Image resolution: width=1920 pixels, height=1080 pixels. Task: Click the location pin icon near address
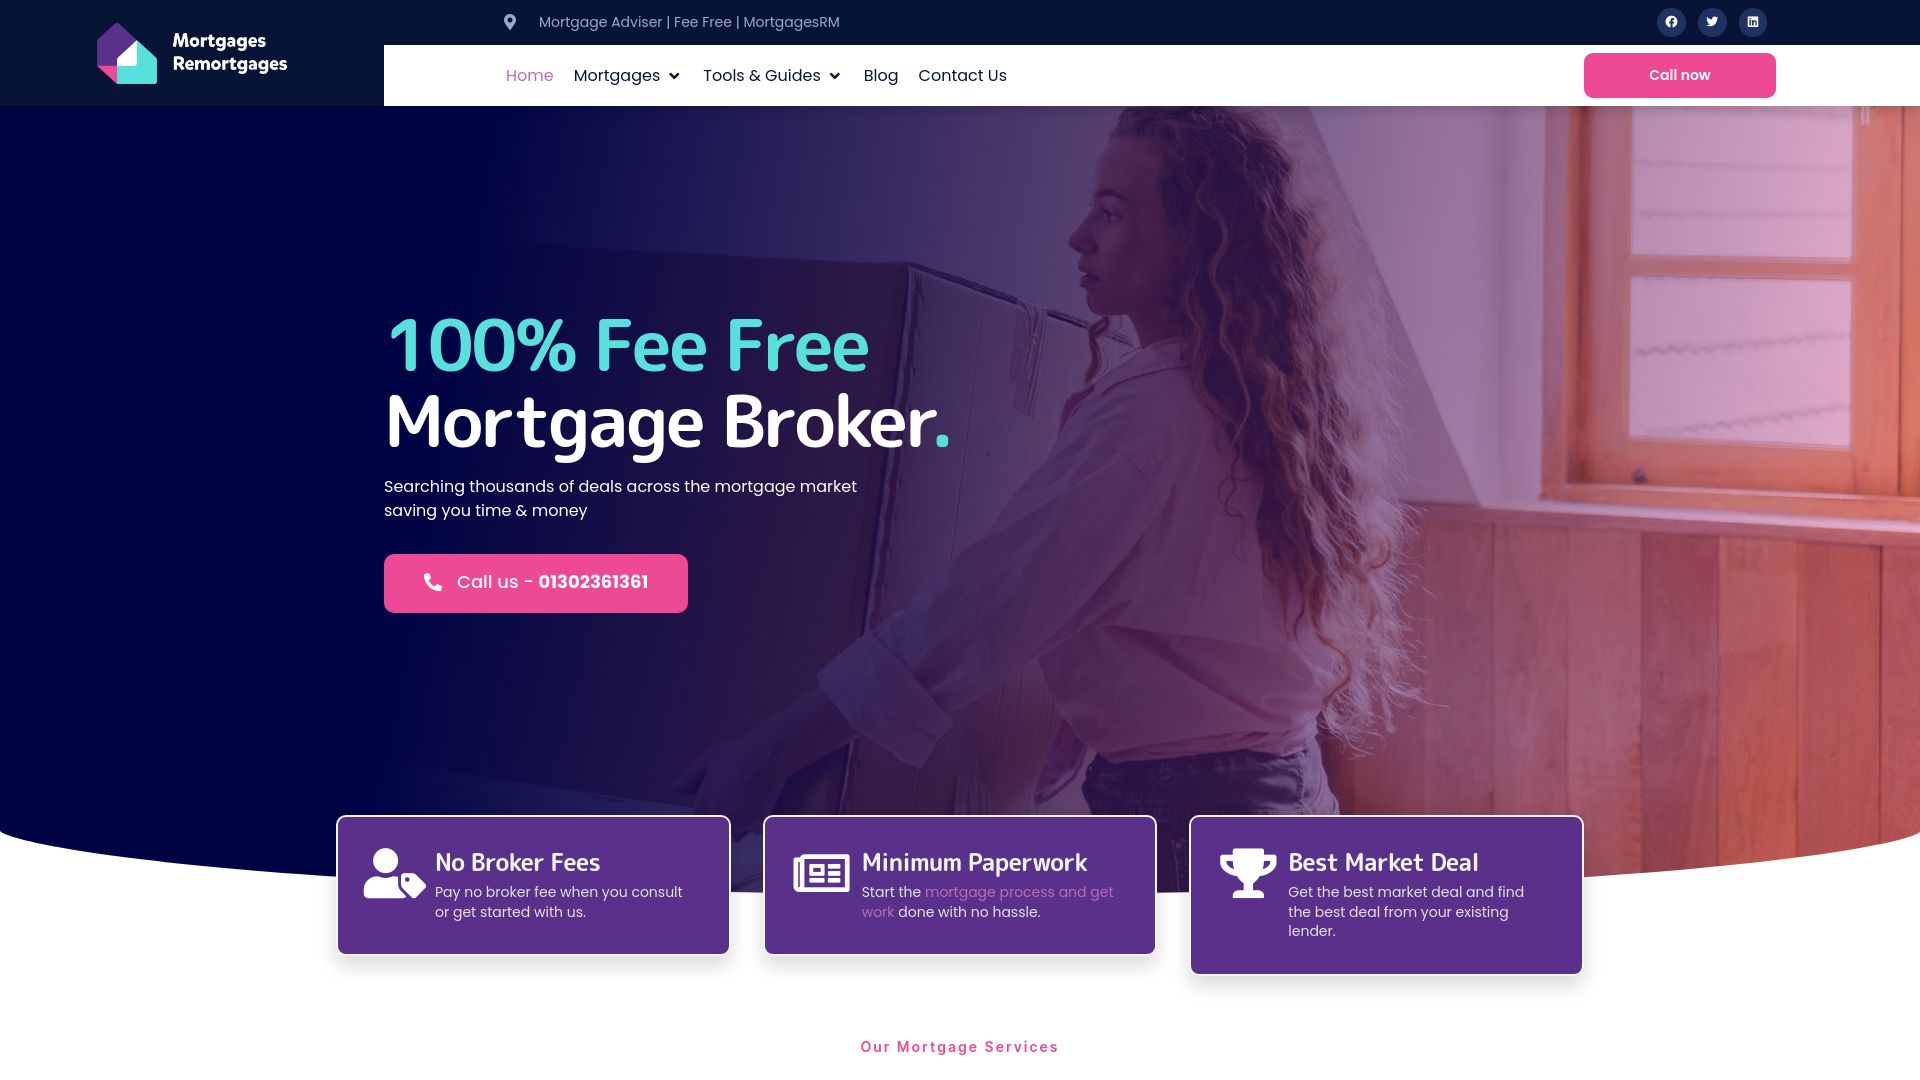click(x=510, y=22)
